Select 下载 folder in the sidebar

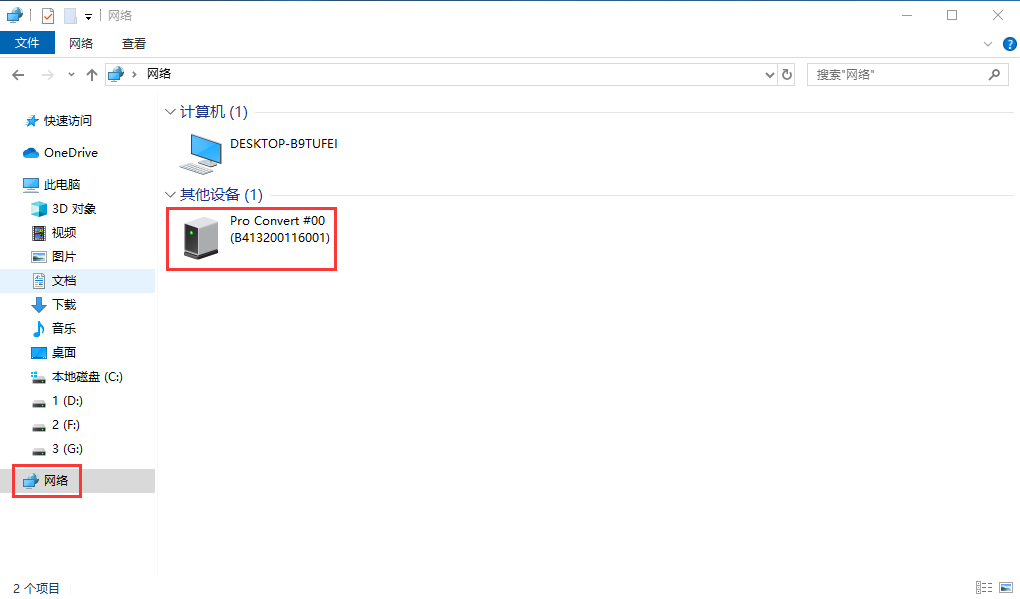(64, 305)
